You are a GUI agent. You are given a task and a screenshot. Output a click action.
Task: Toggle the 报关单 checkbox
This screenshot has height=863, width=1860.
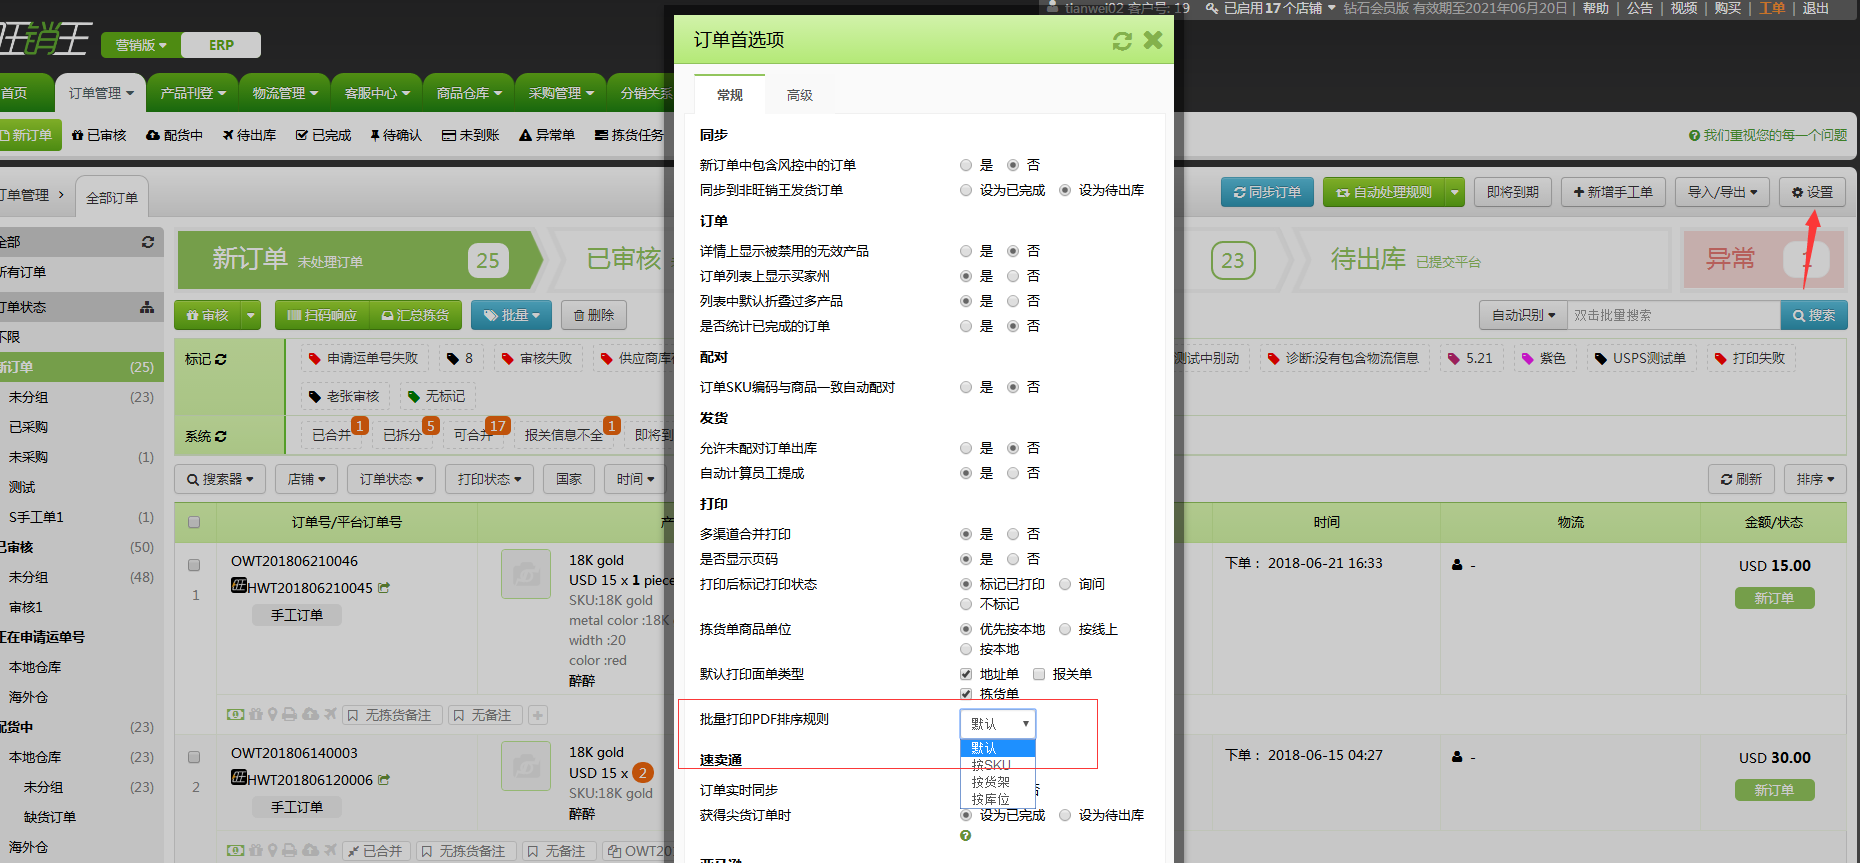(x=1039, y=674)
